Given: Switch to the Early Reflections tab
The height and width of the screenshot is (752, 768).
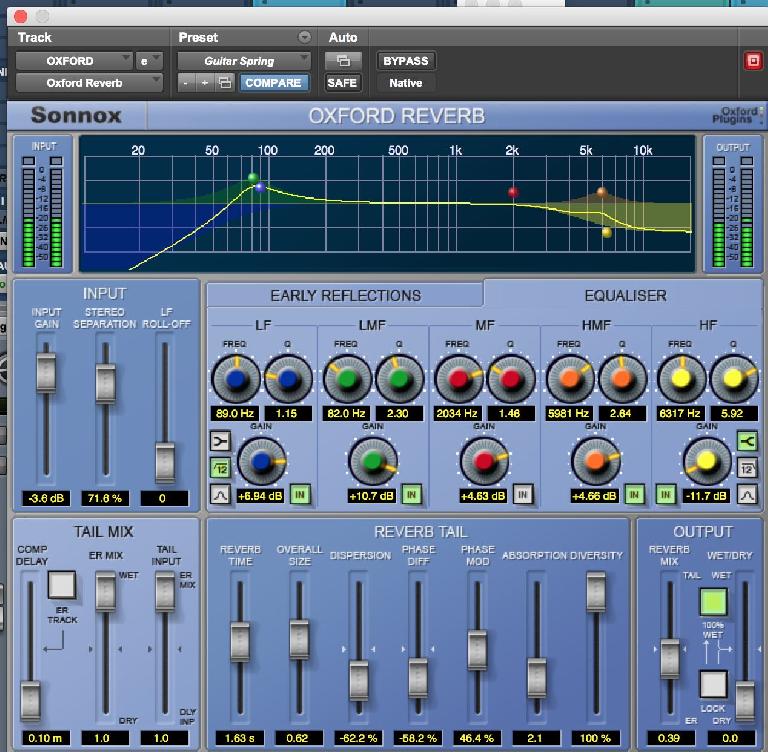Looking at the screenshot, I should point(345,295).
